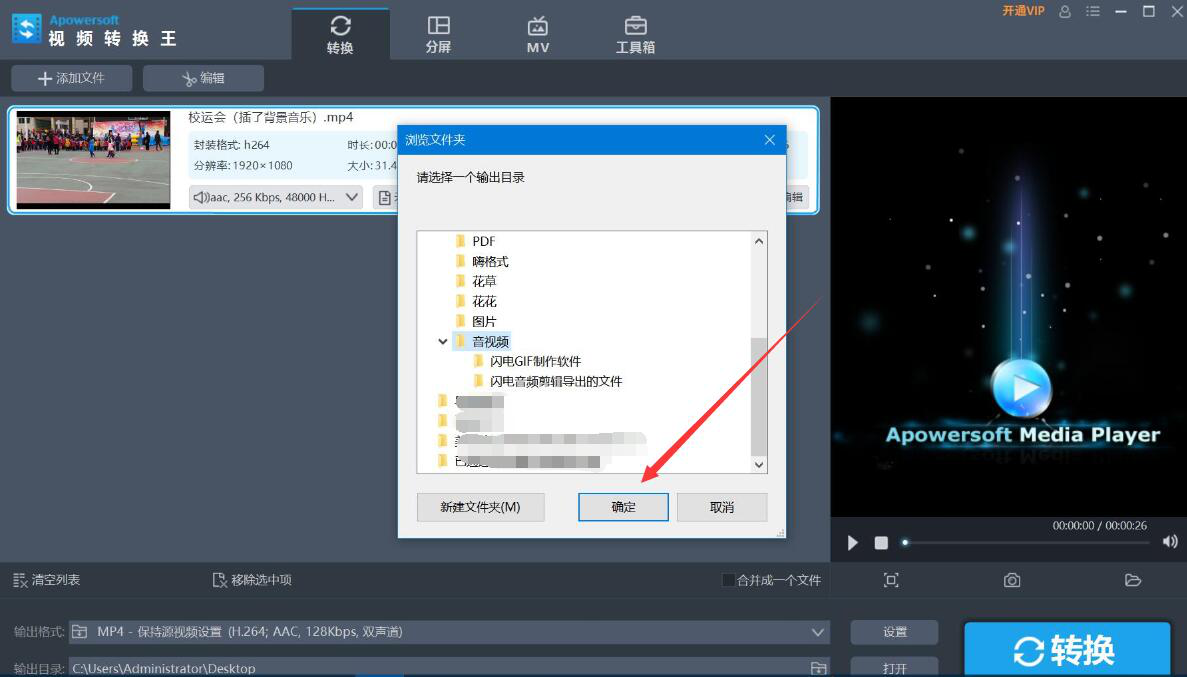Screen dimensions: 1187x677
Task: Open the aac audio track dropdown
Action: click(x=276, y=198)
